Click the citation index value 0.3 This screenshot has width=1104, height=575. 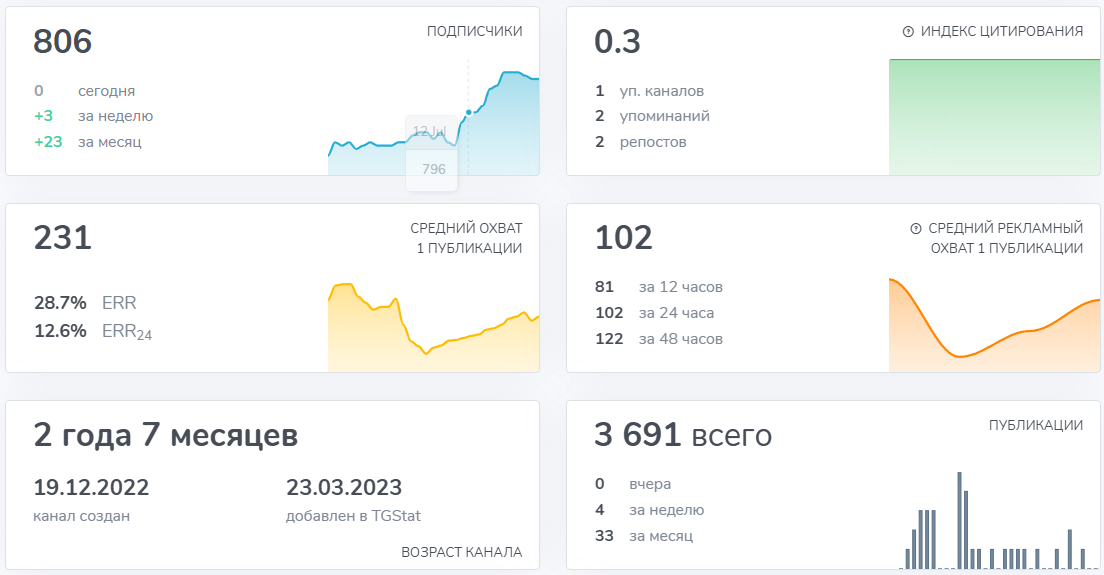click(617, 42)
